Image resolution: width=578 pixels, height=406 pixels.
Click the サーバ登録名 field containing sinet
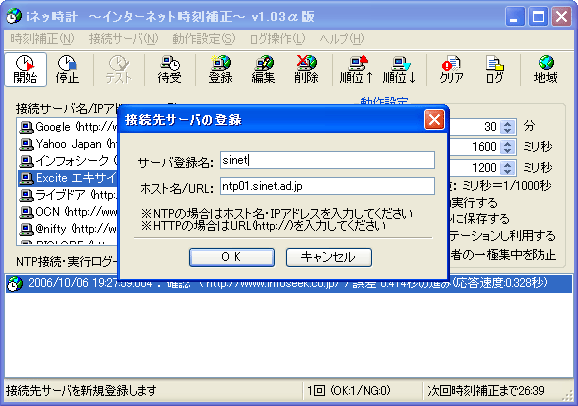[327, 160]
